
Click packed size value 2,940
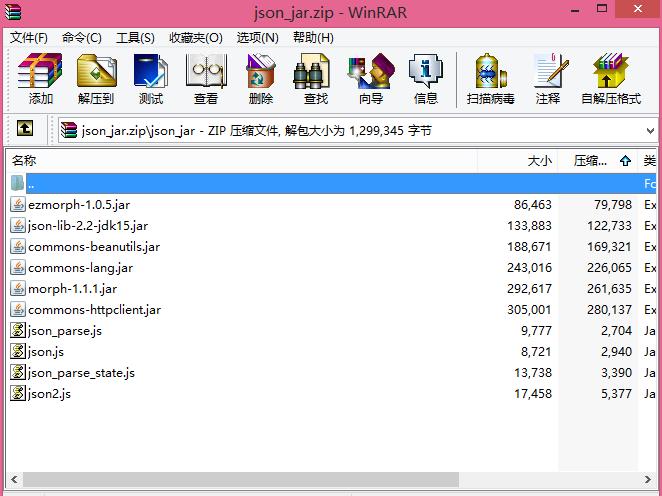coord(616,352)
